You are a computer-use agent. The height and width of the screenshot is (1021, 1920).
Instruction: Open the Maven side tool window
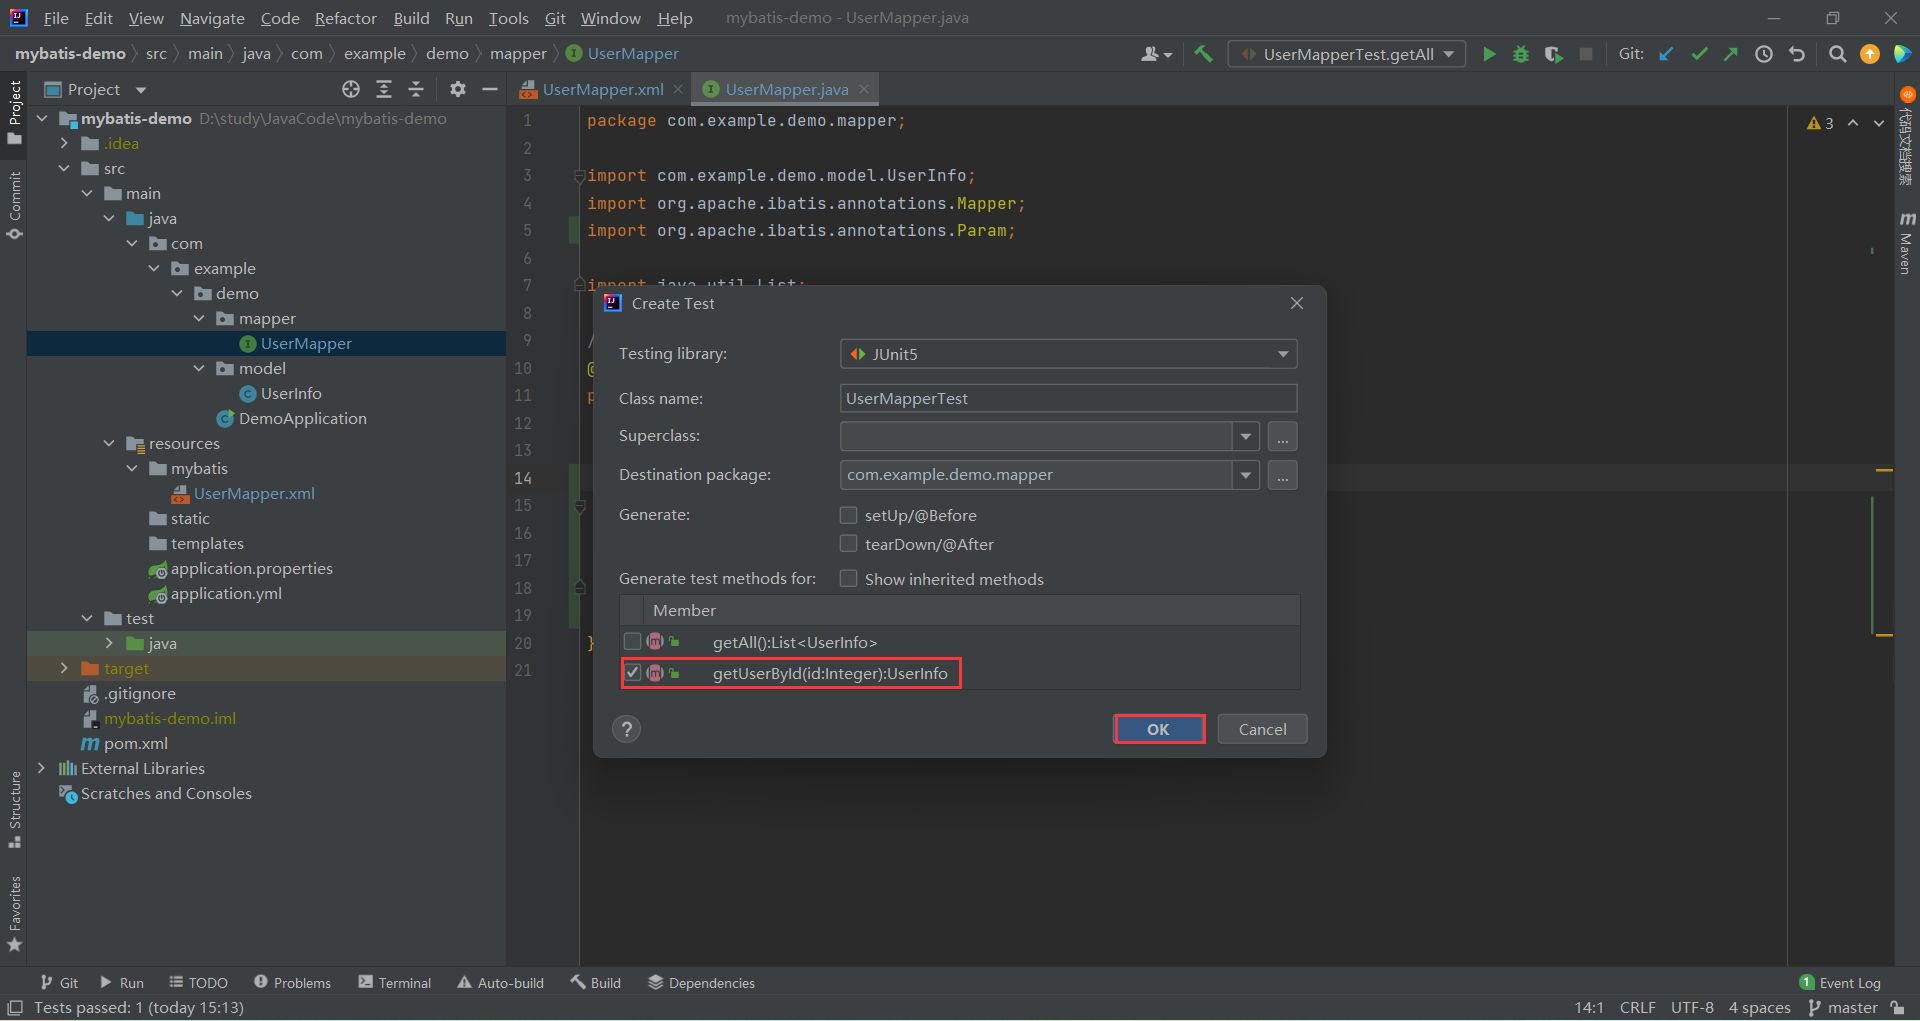1907,244
